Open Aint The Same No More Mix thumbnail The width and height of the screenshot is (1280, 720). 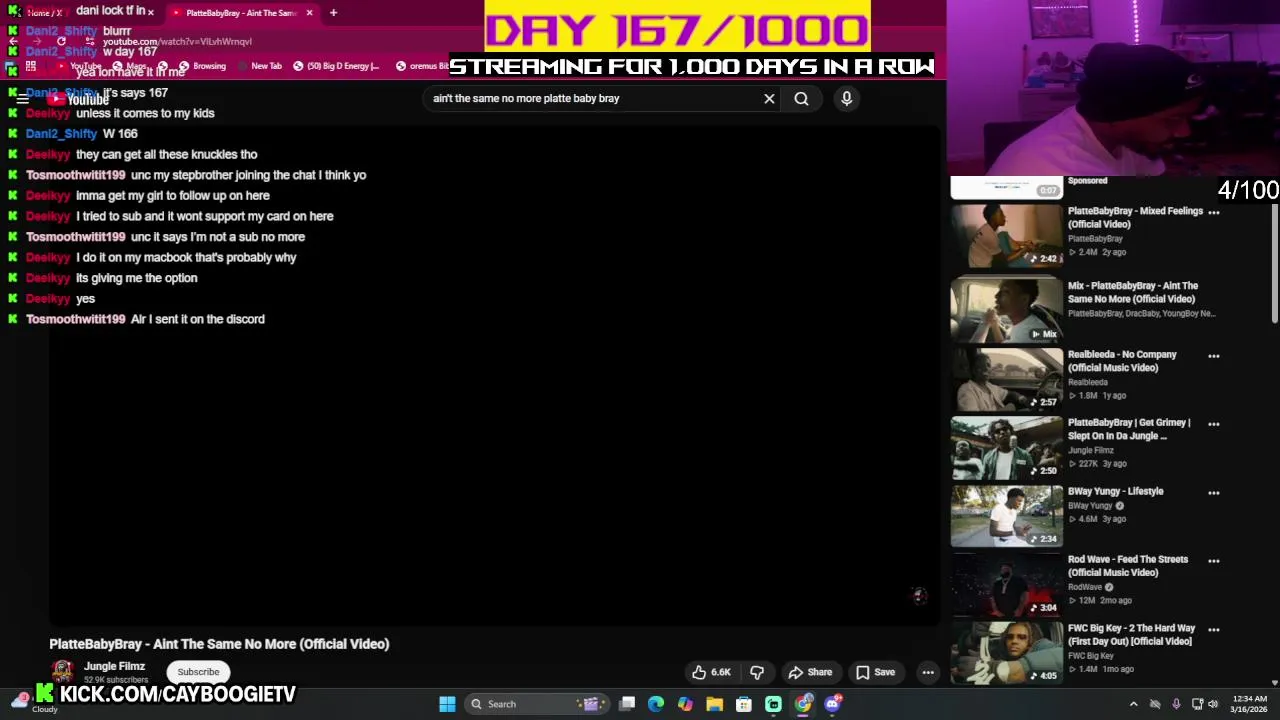click(1006, 311)
